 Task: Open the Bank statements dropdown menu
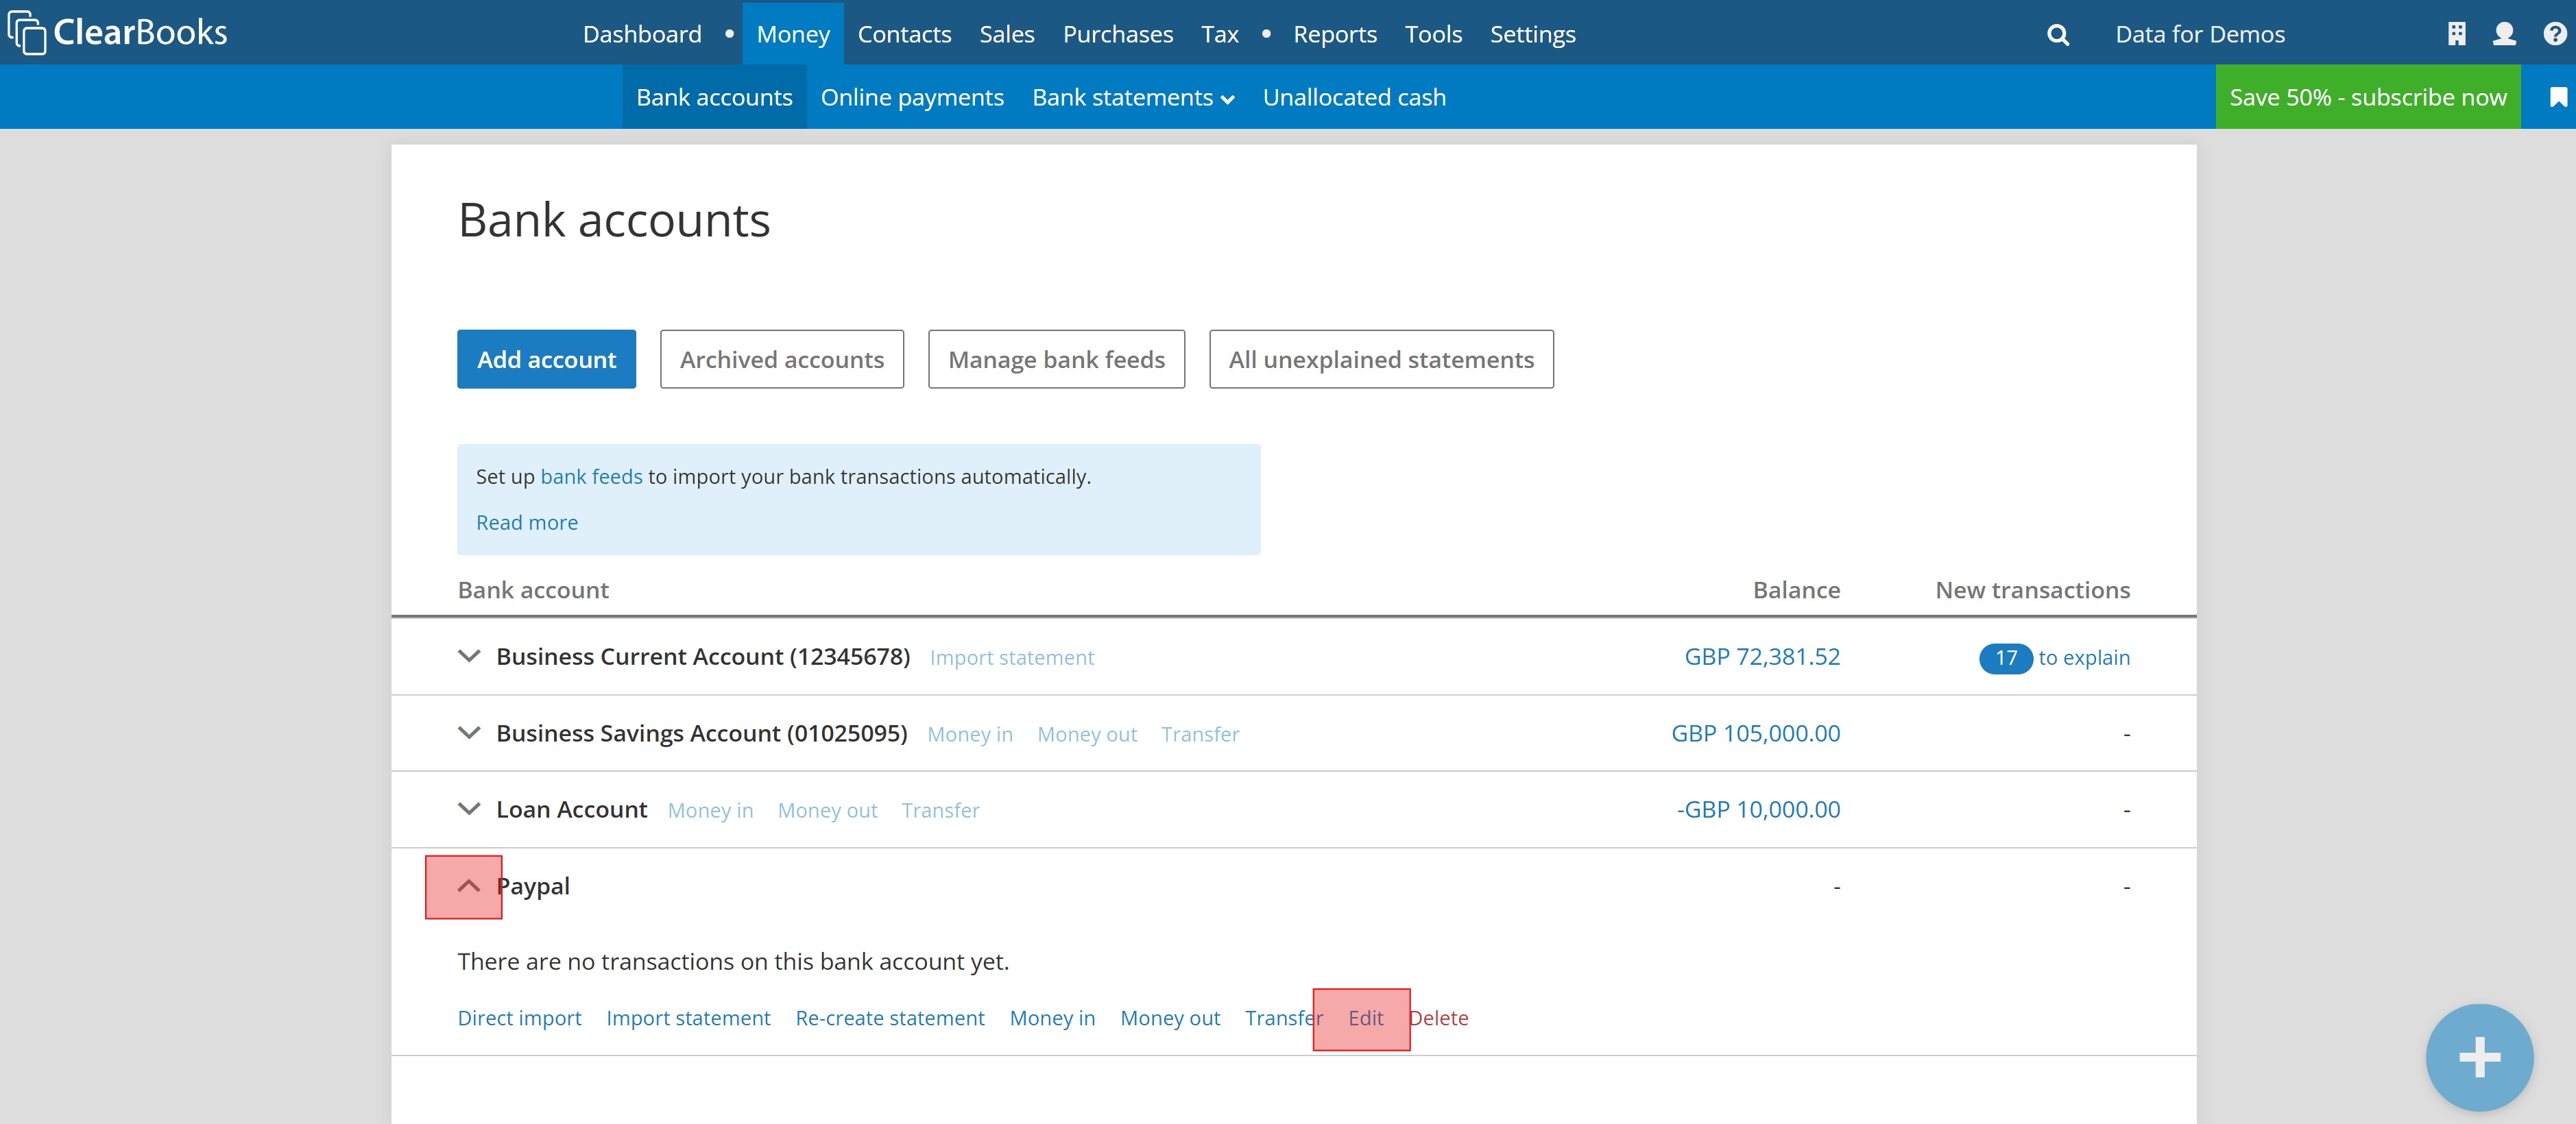(1133, 97)
